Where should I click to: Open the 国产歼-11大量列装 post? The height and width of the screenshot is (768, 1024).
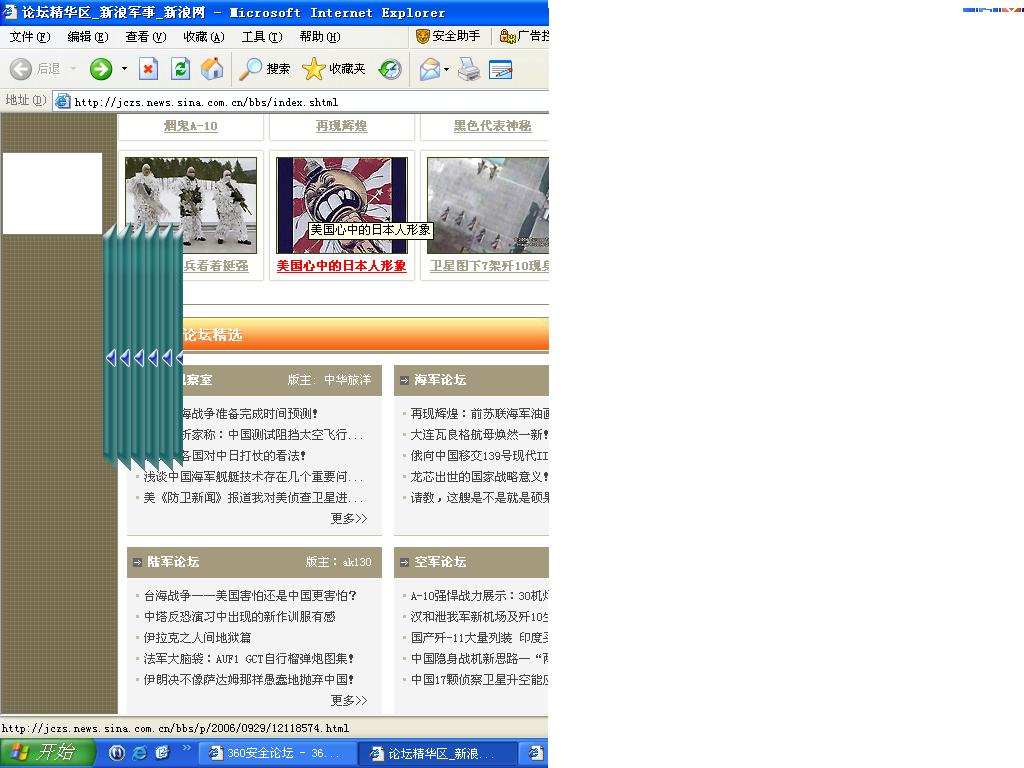point(479,637)
